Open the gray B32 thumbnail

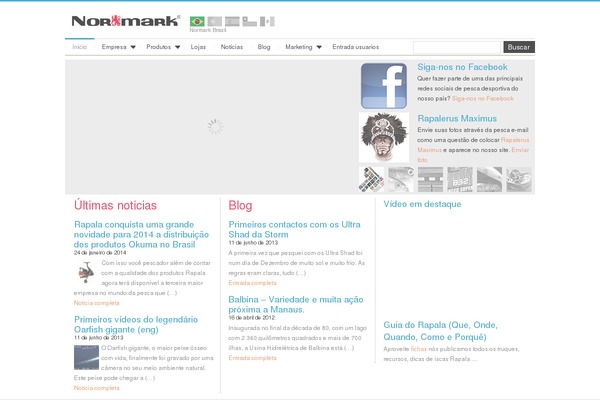point(460,179)
